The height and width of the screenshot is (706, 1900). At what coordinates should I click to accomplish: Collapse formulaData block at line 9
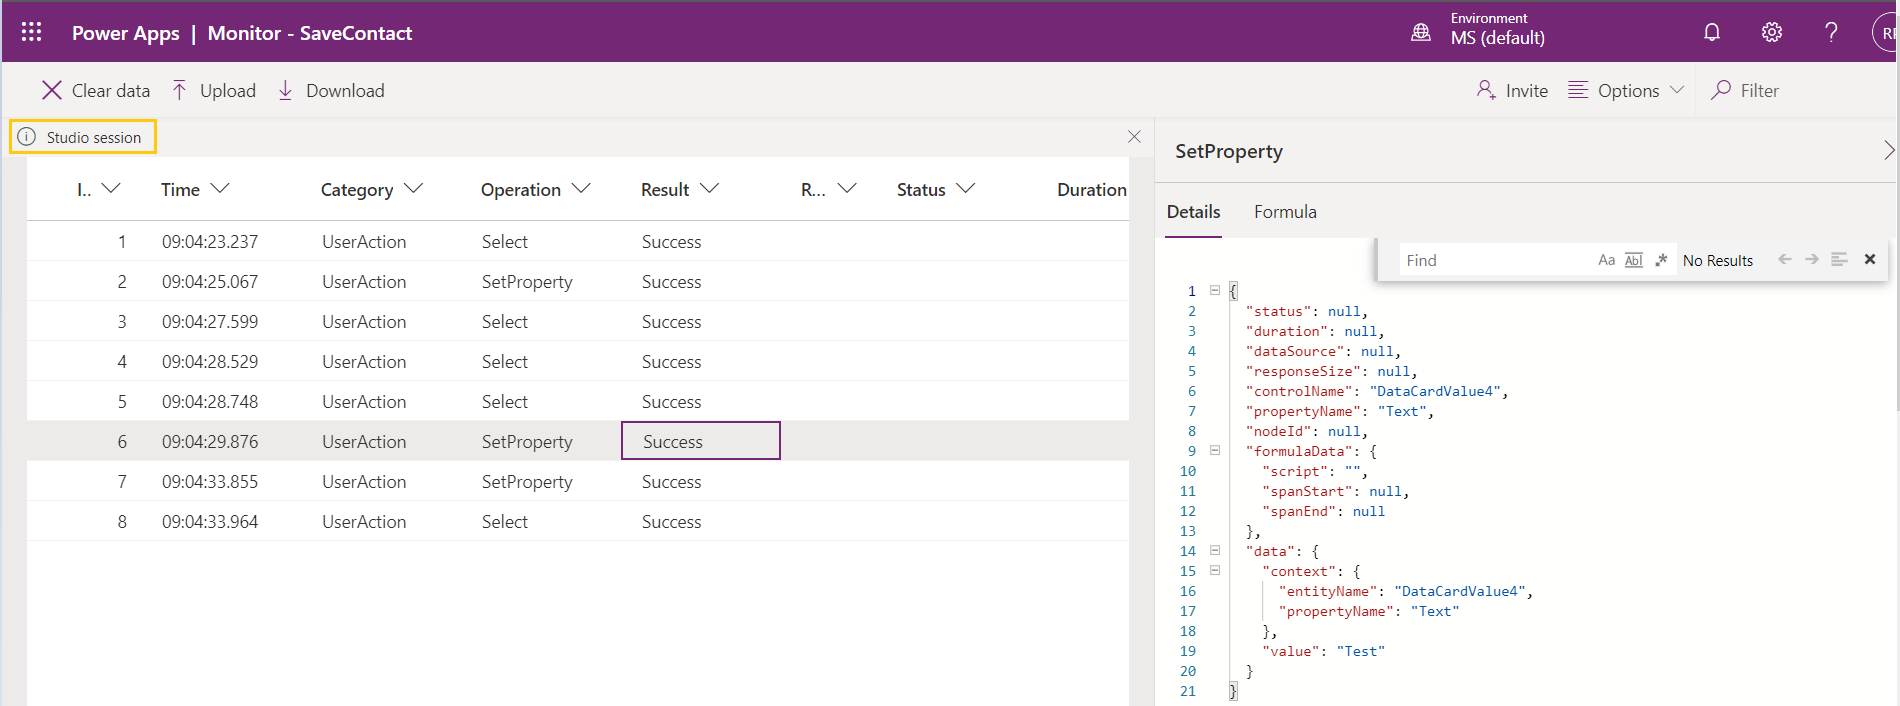point(1215,450)
